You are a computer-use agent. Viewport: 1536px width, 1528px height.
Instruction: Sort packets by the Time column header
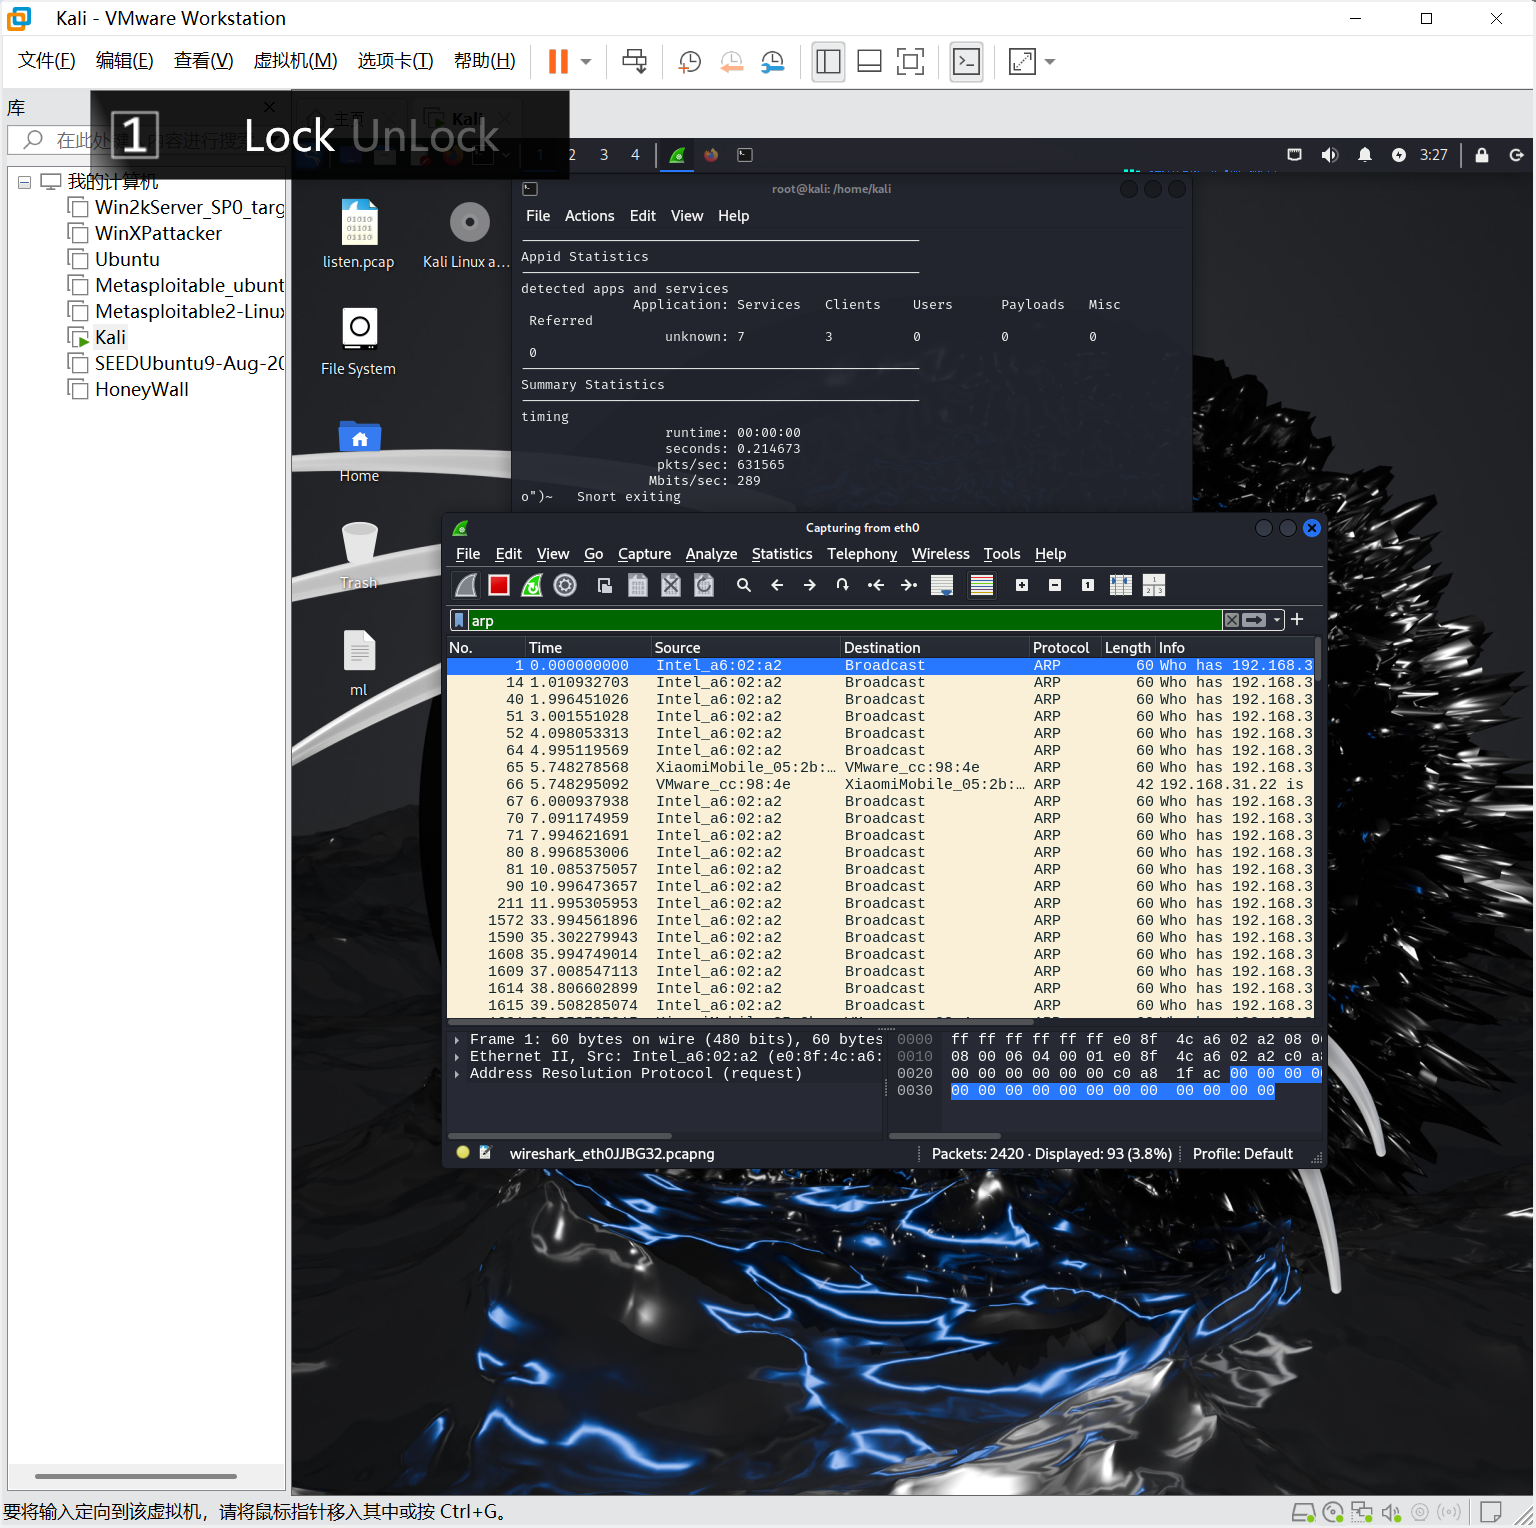pos(588,648)
